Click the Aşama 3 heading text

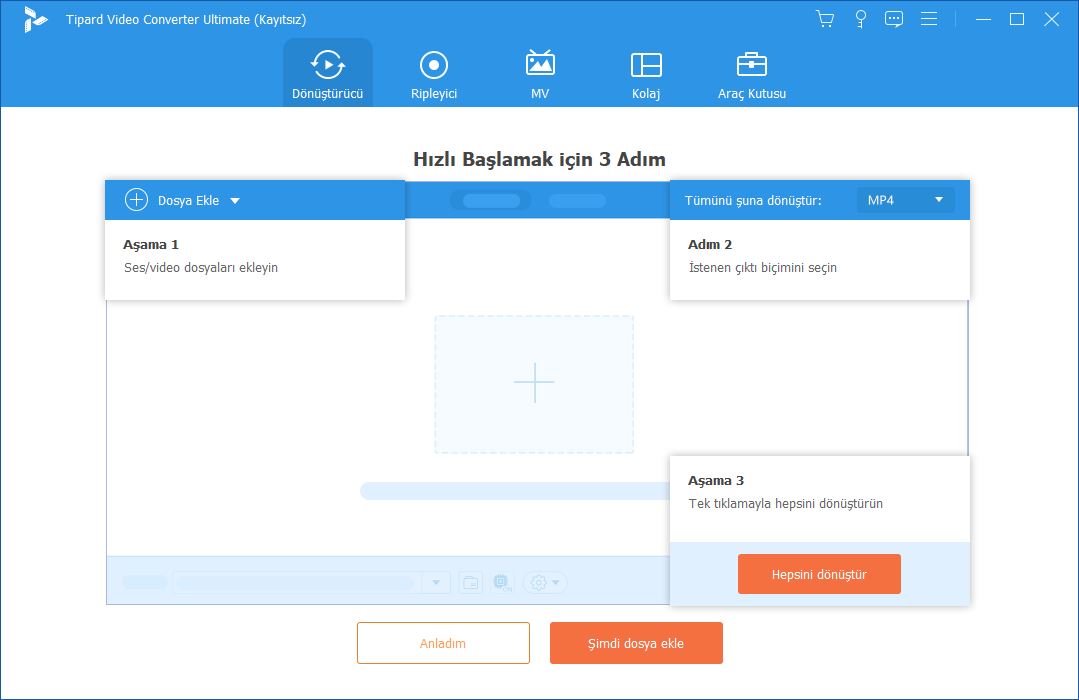pyautogui.click(x=716, y=480)
